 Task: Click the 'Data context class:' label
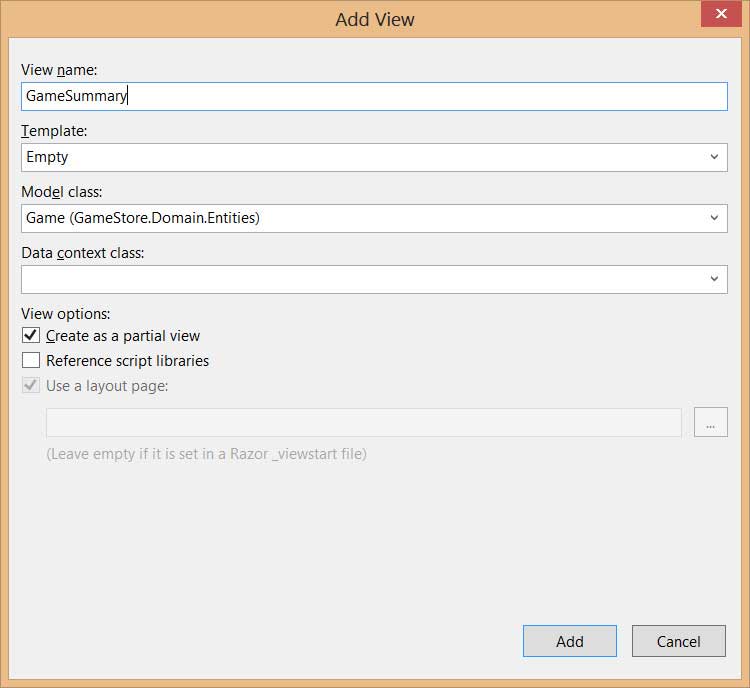[83, 253]
